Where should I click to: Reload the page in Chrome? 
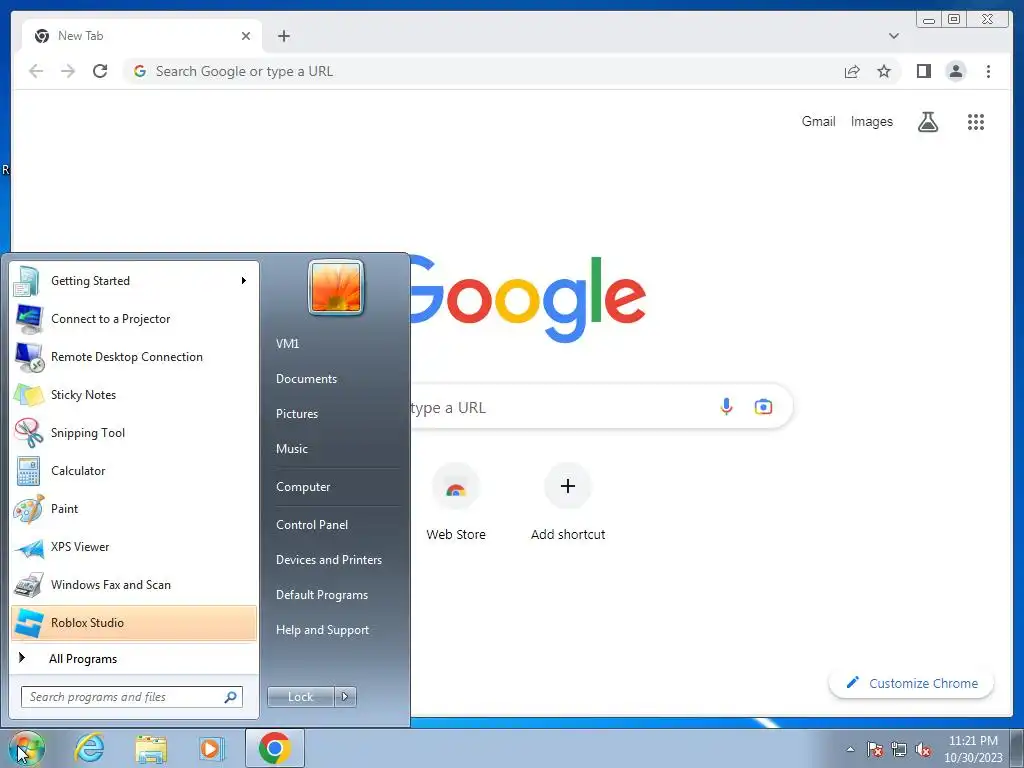tap(100, 71)
